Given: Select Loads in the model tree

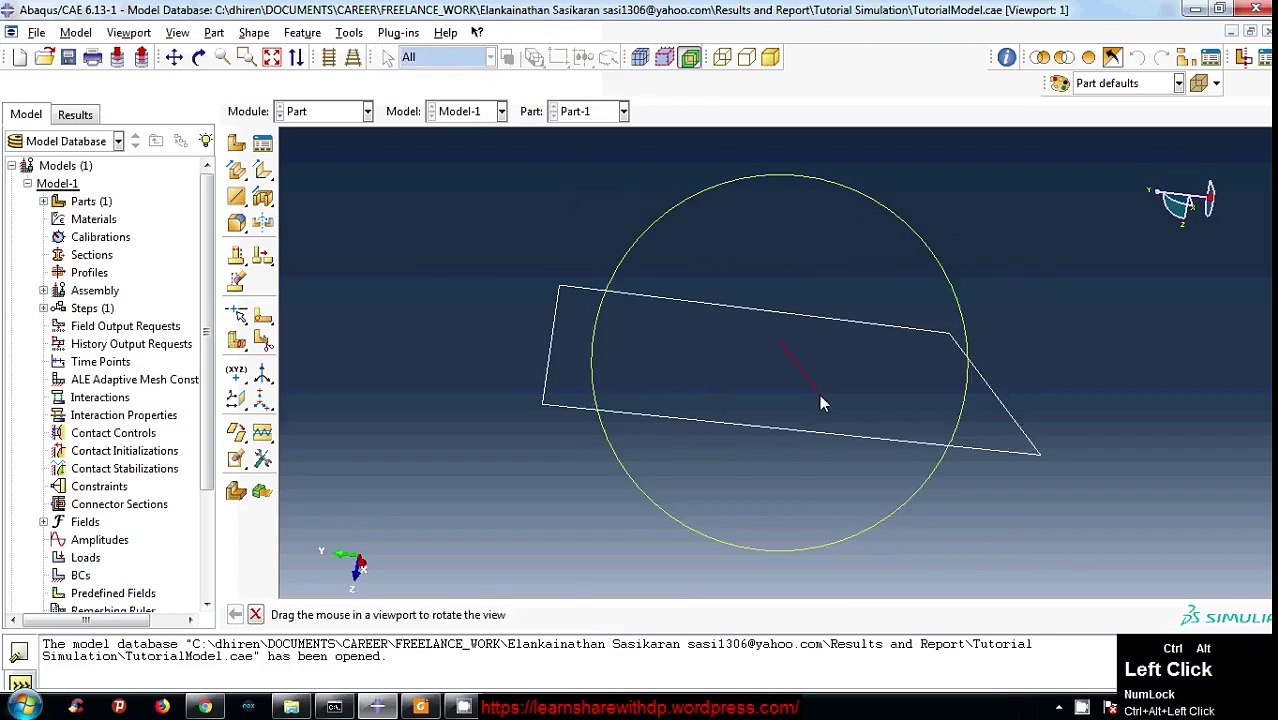Looking at the screenshot, I should click(x=85, y=558).
